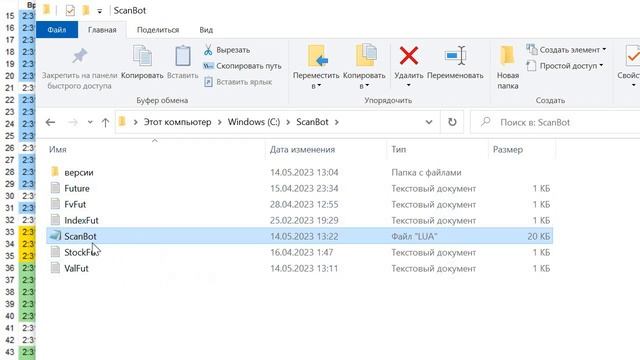Click the properties checkbox icon in title bar
Viewport: 640px width, 360px height.
(x=70, y=11)
